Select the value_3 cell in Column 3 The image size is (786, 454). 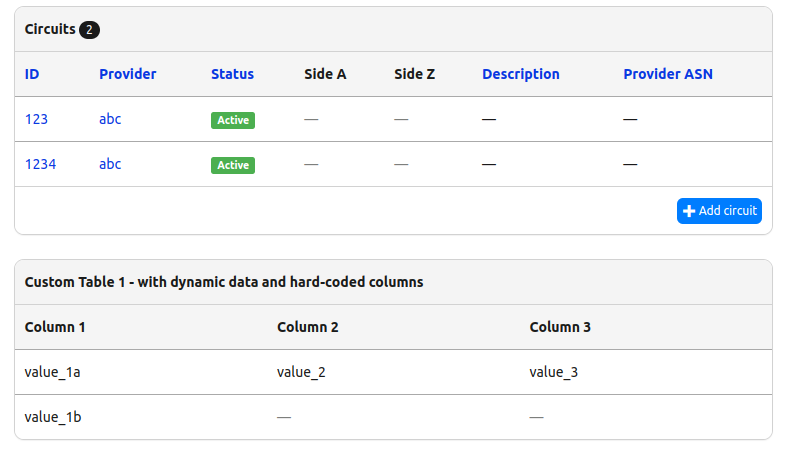pyautogui.click(x=553, y=372)
